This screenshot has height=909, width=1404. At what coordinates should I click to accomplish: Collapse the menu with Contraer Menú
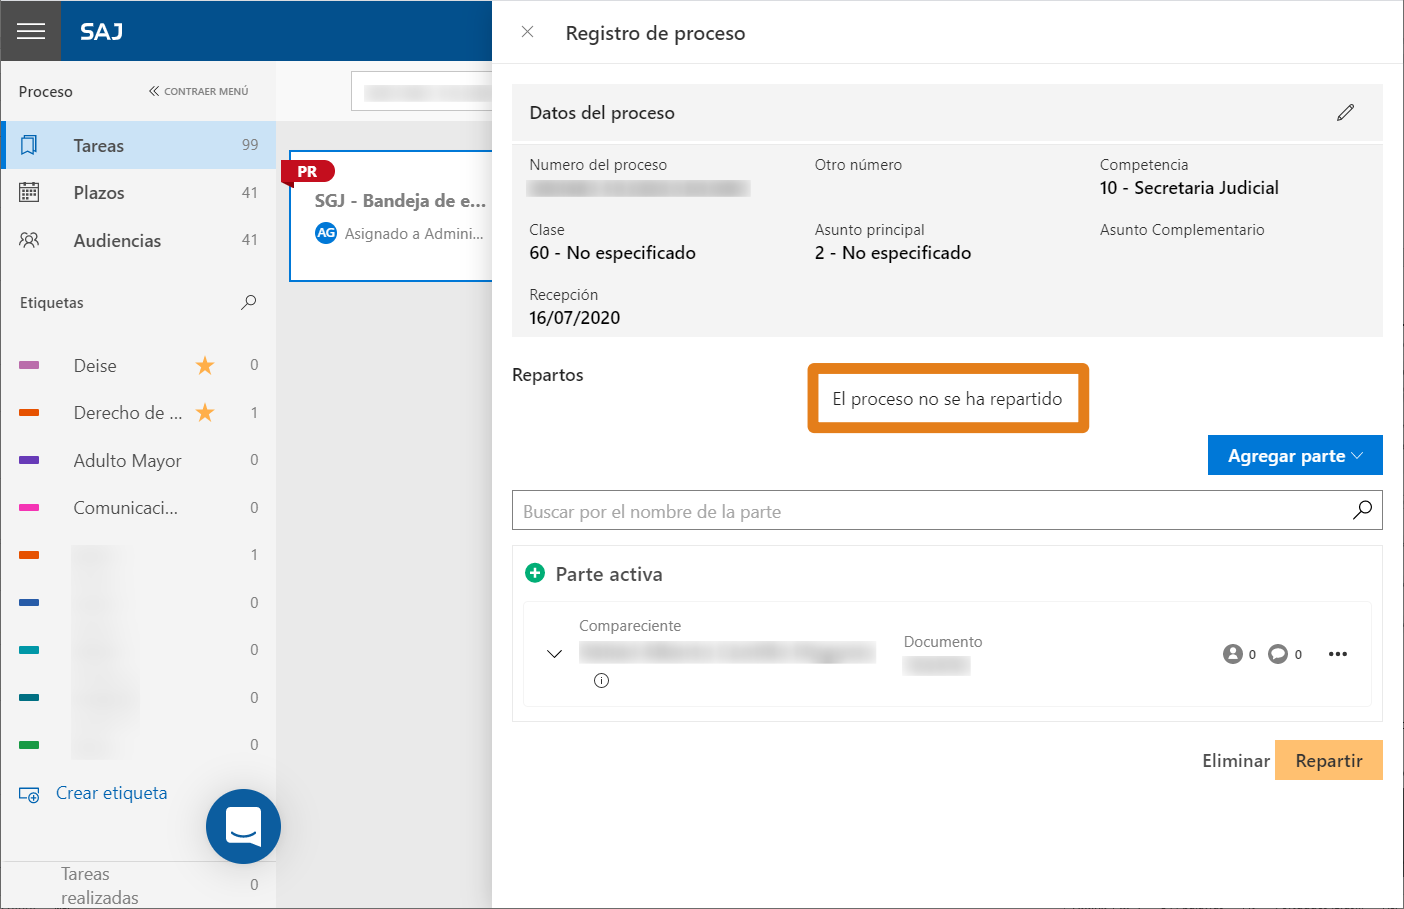coord(198,91)
